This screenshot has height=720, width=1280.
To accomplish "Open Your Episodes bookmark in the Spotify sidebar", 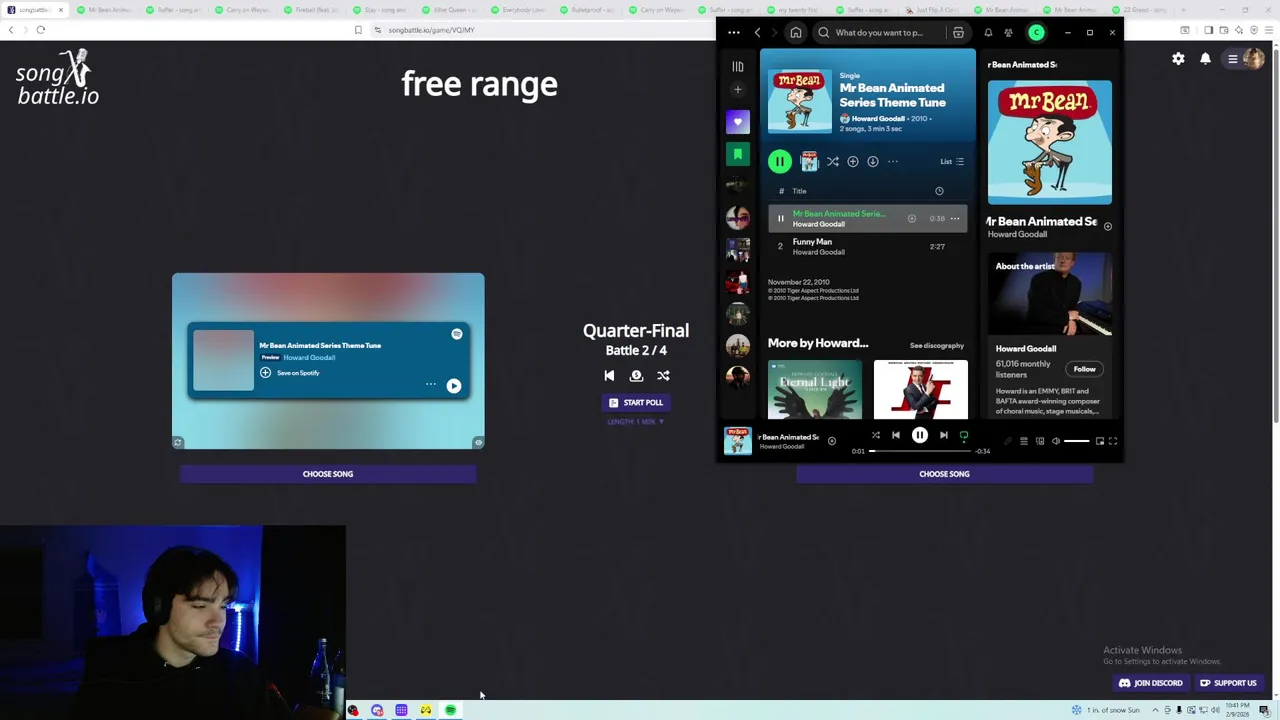I will [738, 154].
